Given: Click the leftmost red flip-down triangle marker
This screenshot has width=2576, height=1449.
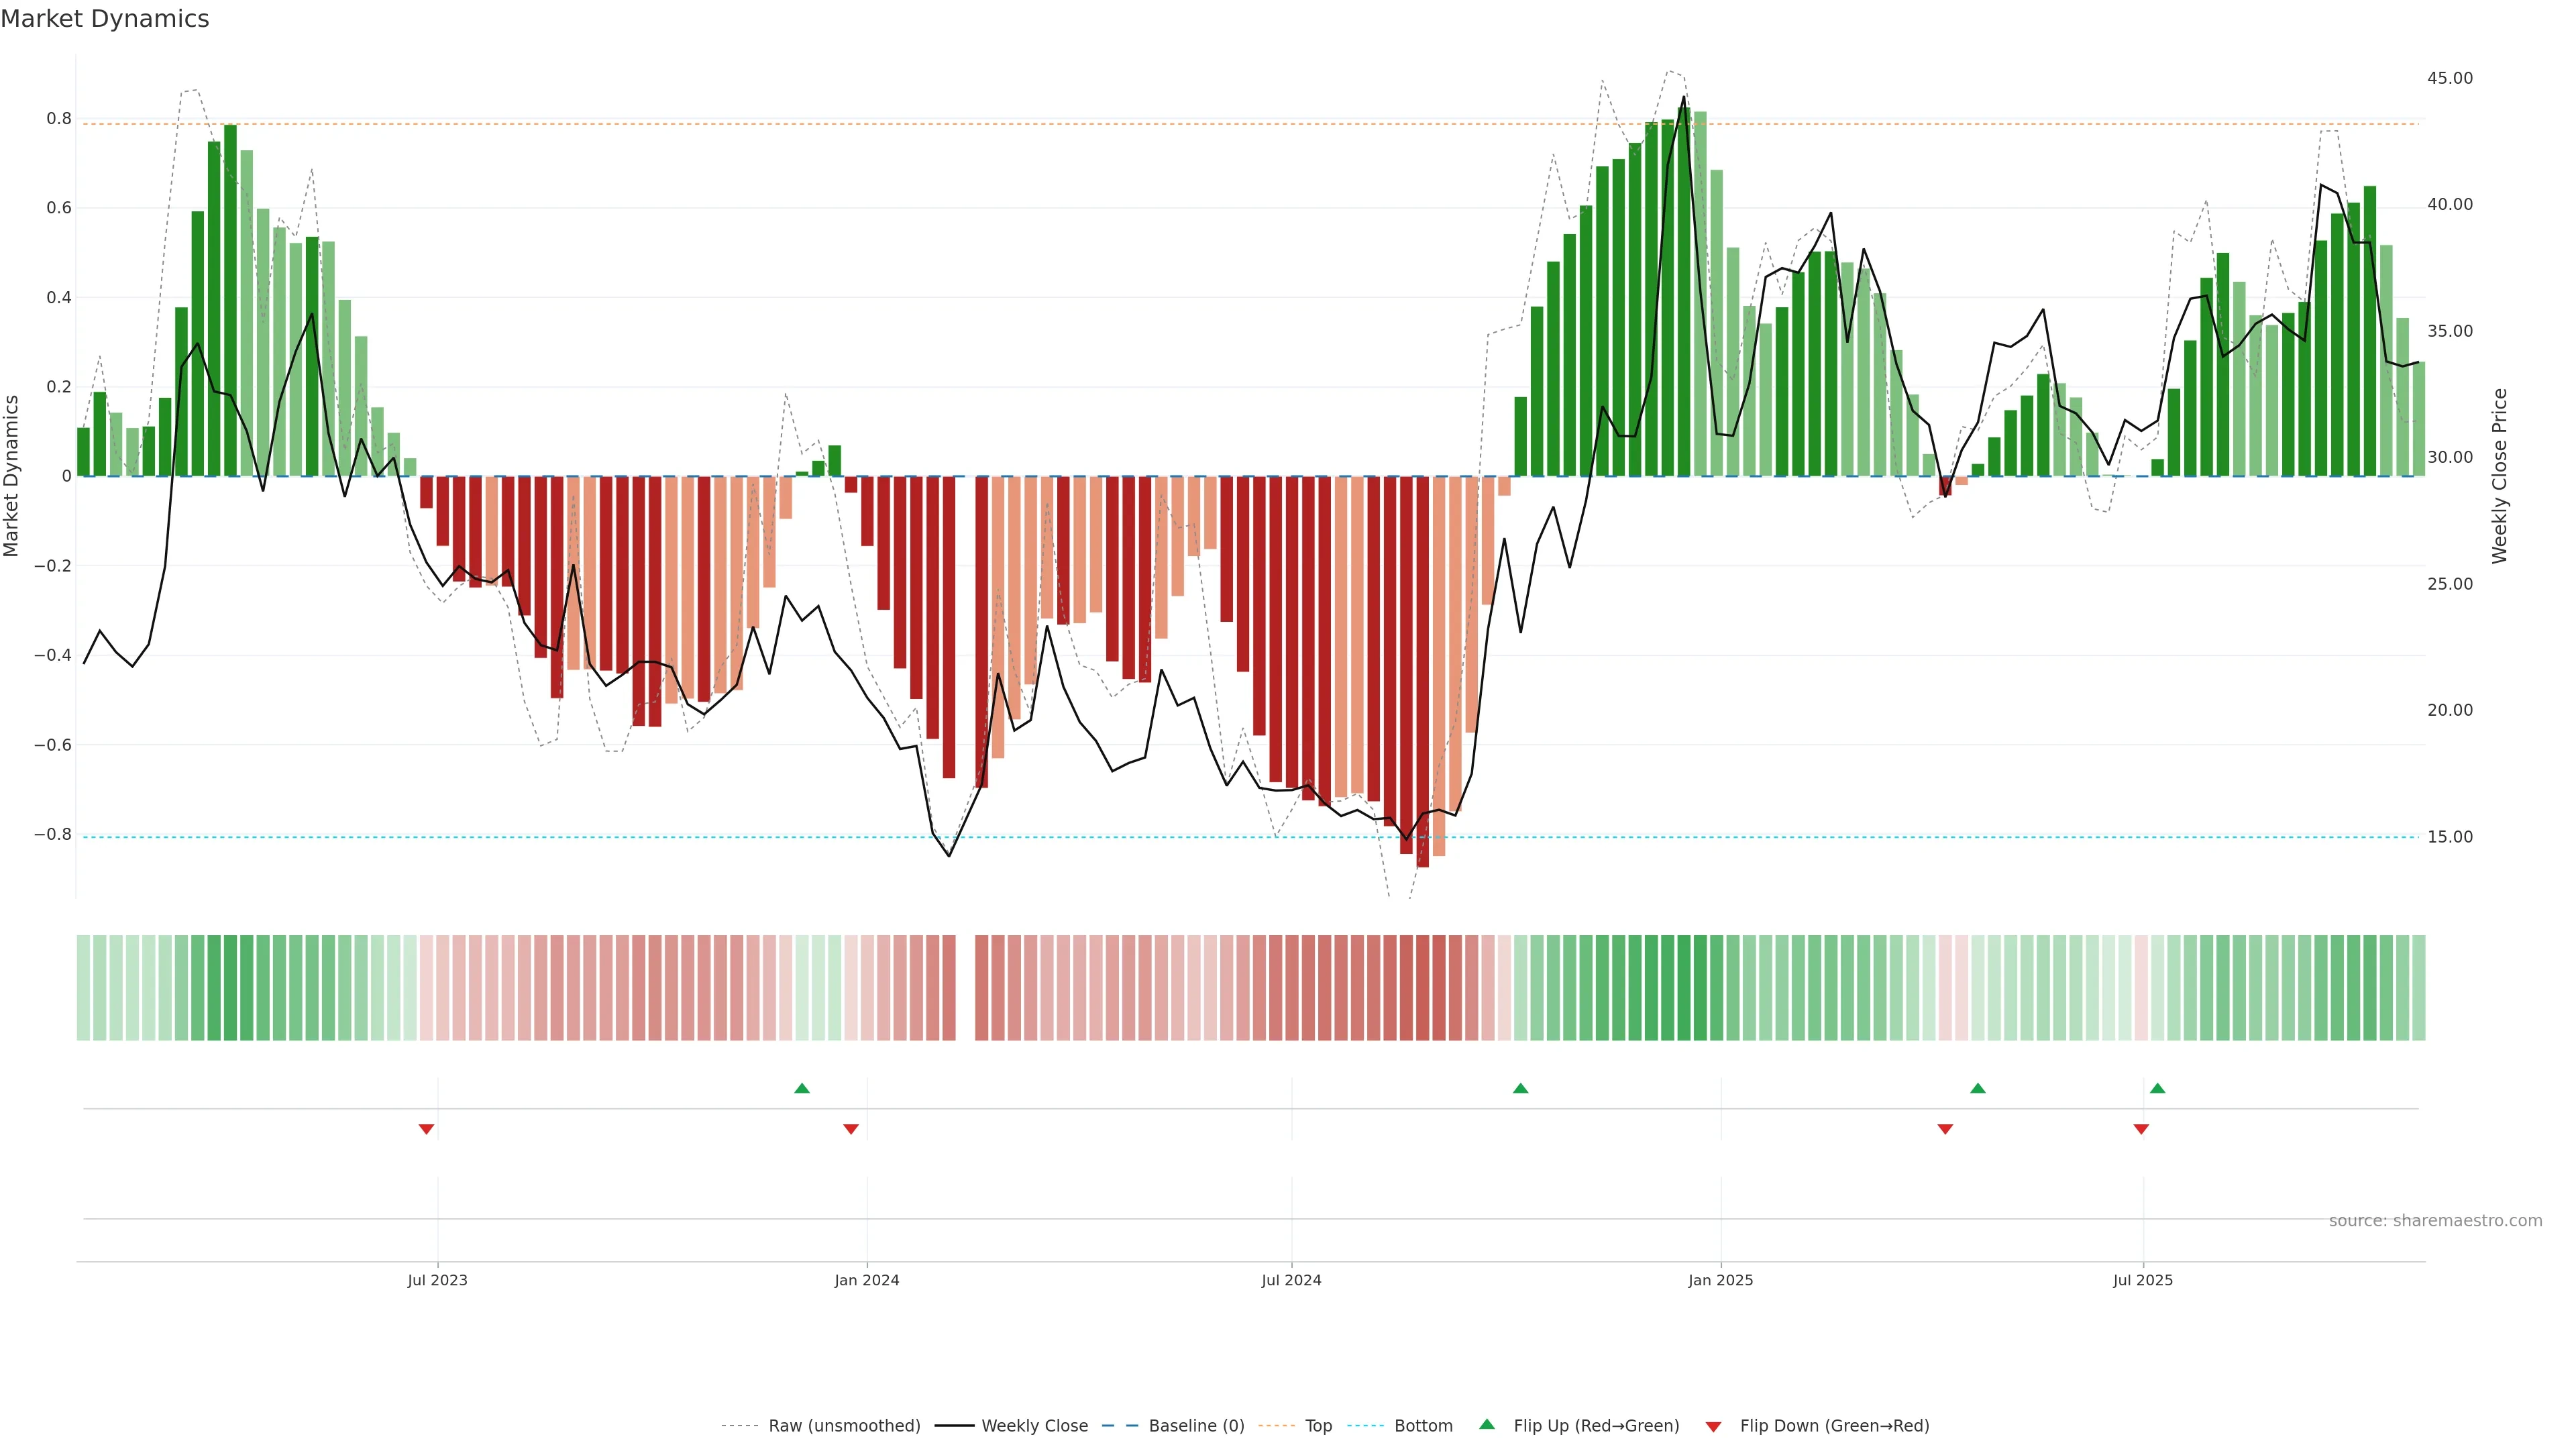Looking at the screenshot, I should pos(426,1129).
